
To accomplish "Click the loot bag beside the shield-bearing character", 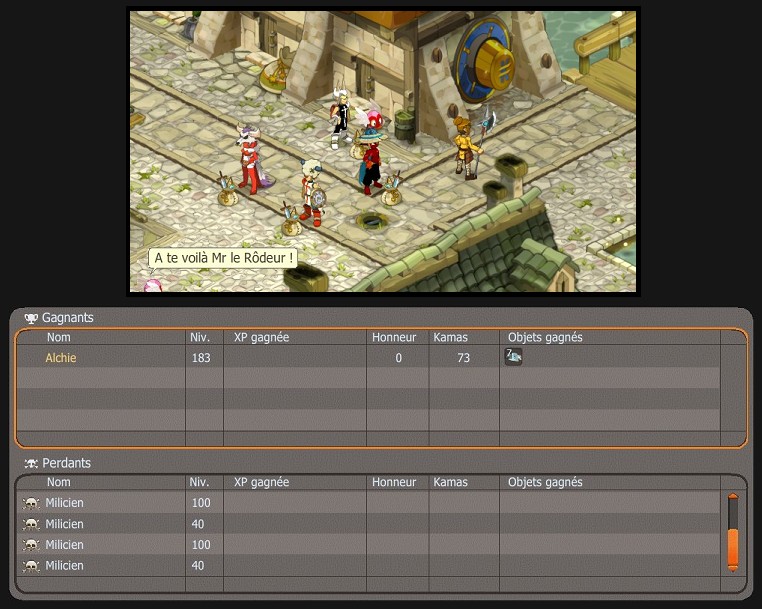I will 291,221.
